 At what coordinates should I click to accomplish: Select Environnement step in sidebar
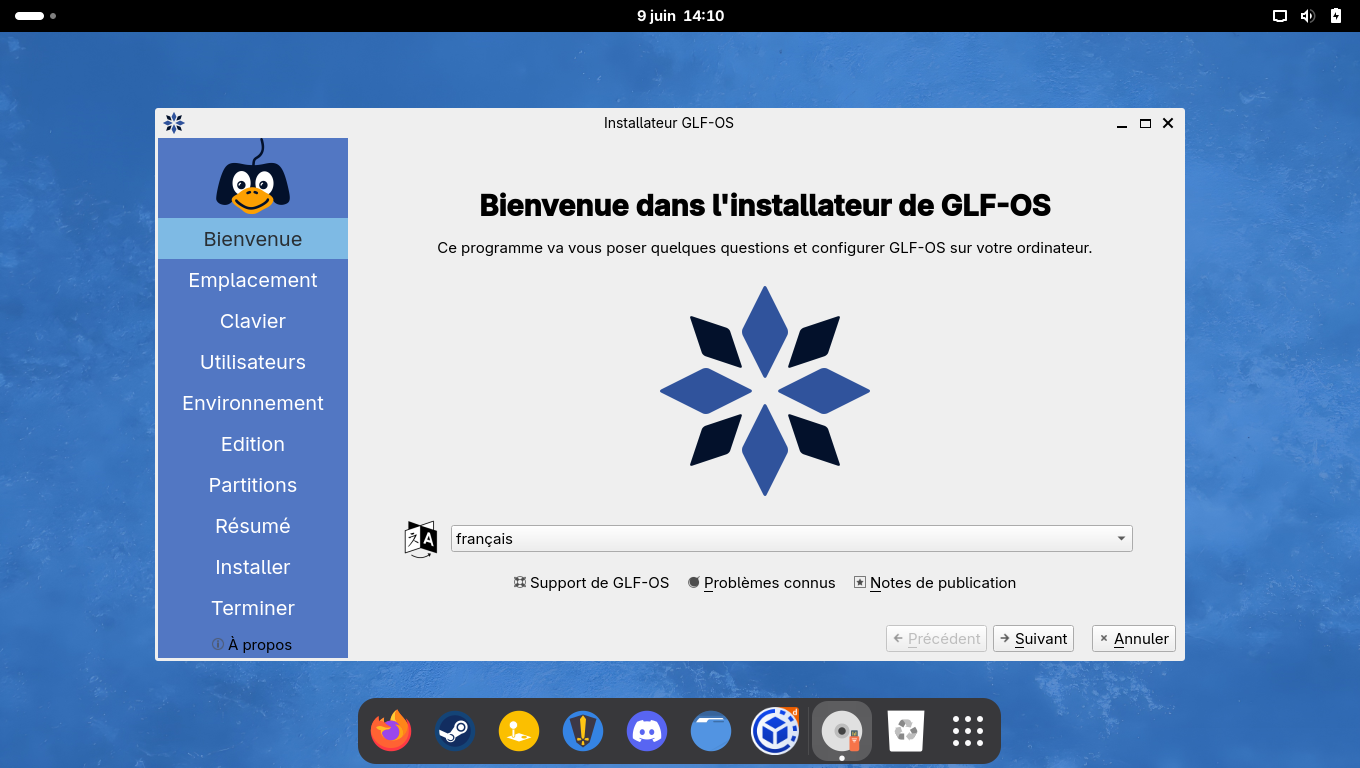pyautogui.click(x=253, y=403)
